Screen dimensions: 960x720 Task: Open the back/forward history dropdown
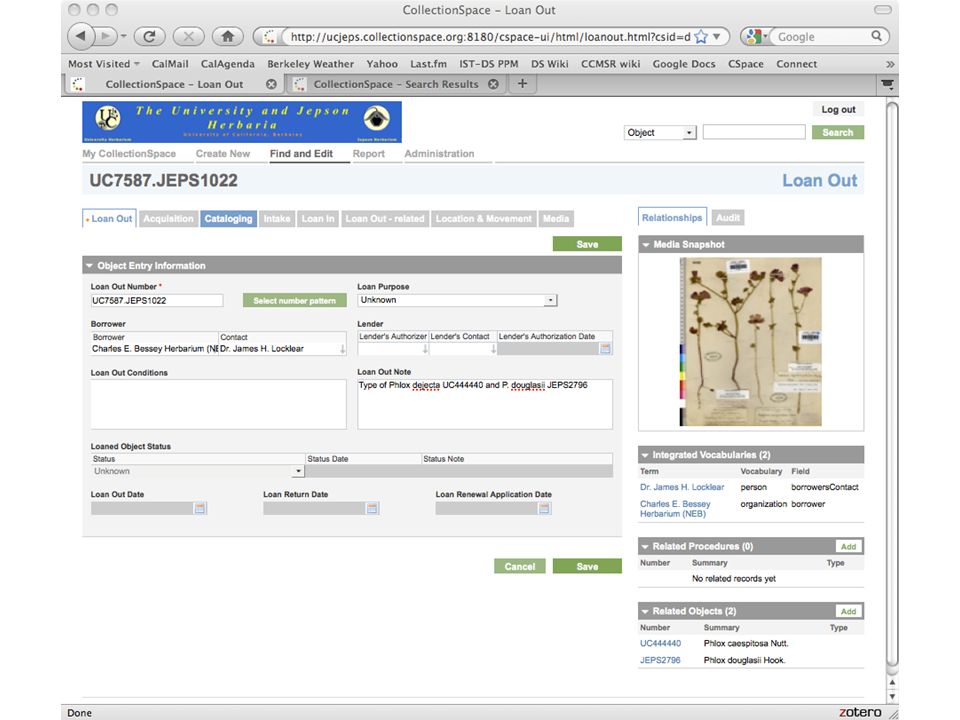point(124,37)
